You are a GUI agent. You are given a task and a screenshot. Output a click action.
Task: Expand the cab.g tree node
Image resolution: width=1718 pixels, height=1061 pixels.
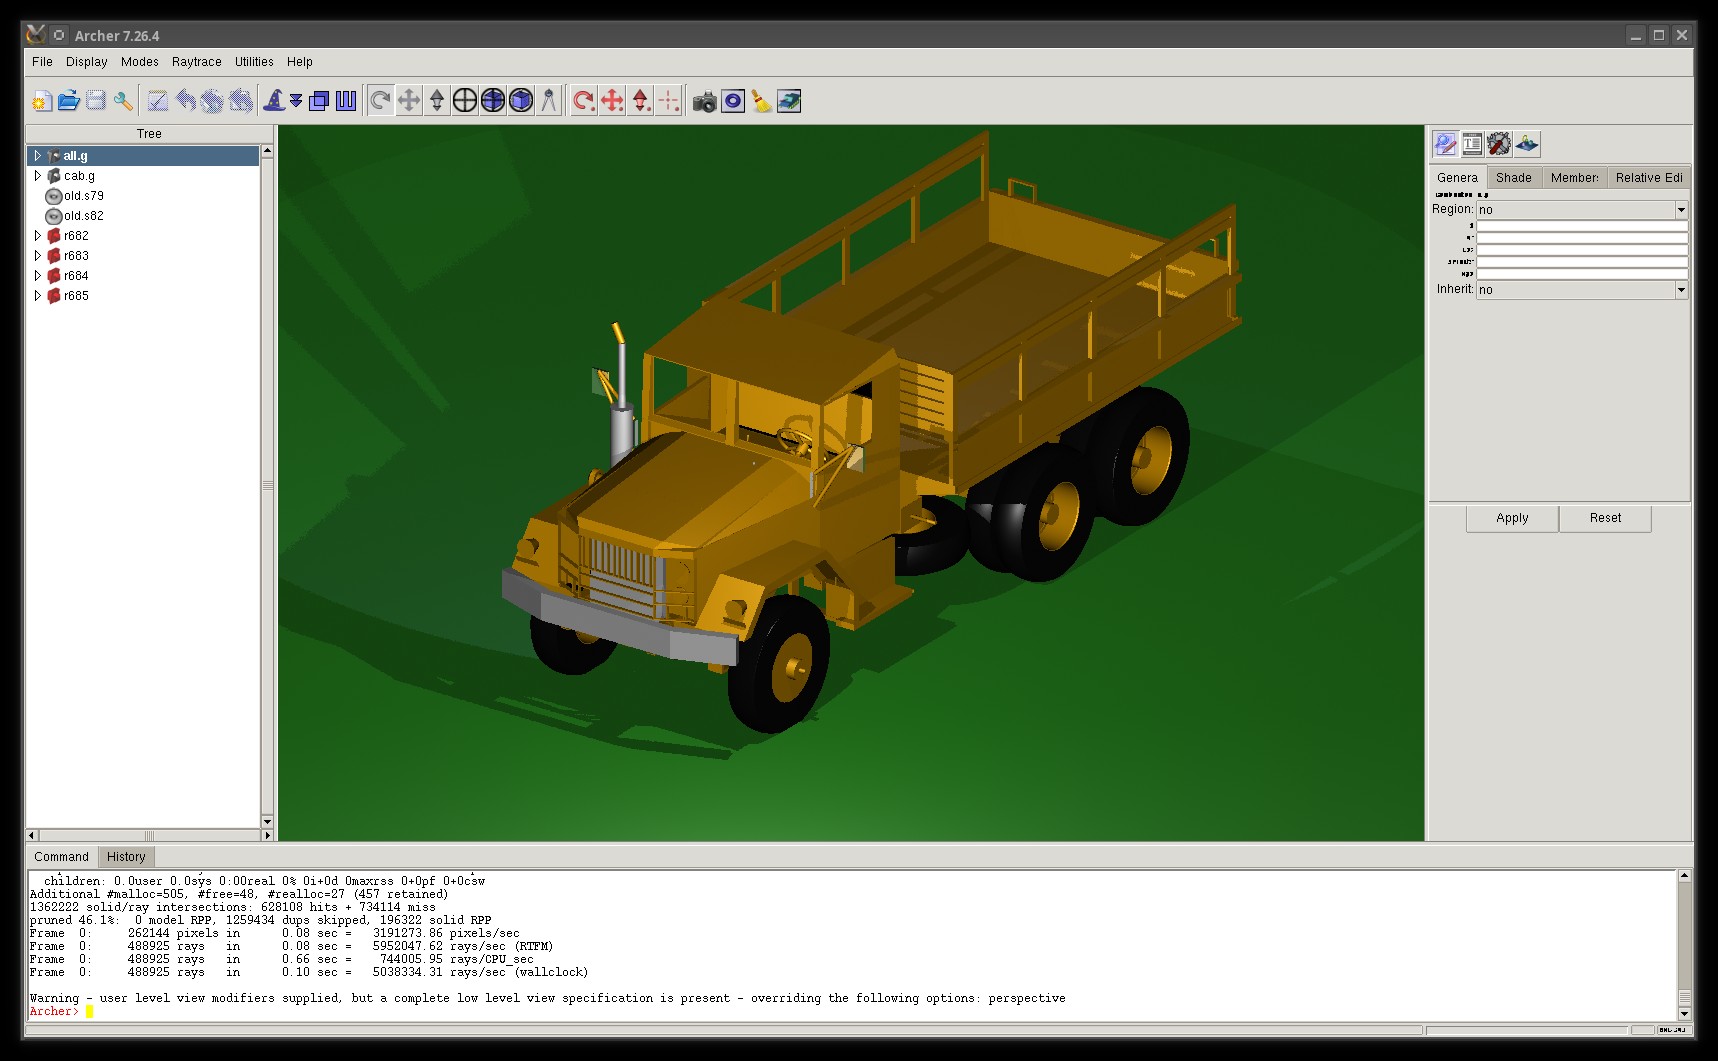point(38,176)
